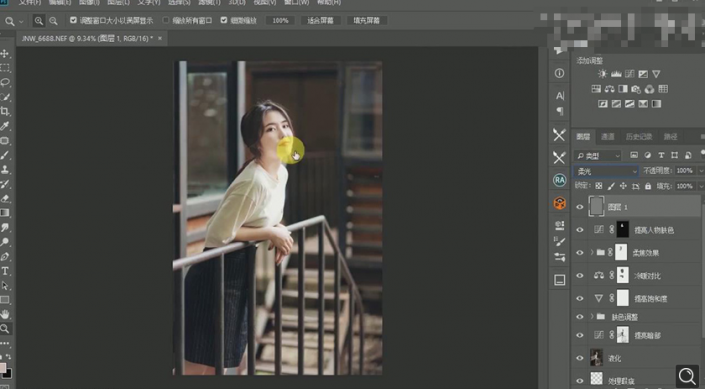Open the 滤镜(T) menu

click(210, 2)
